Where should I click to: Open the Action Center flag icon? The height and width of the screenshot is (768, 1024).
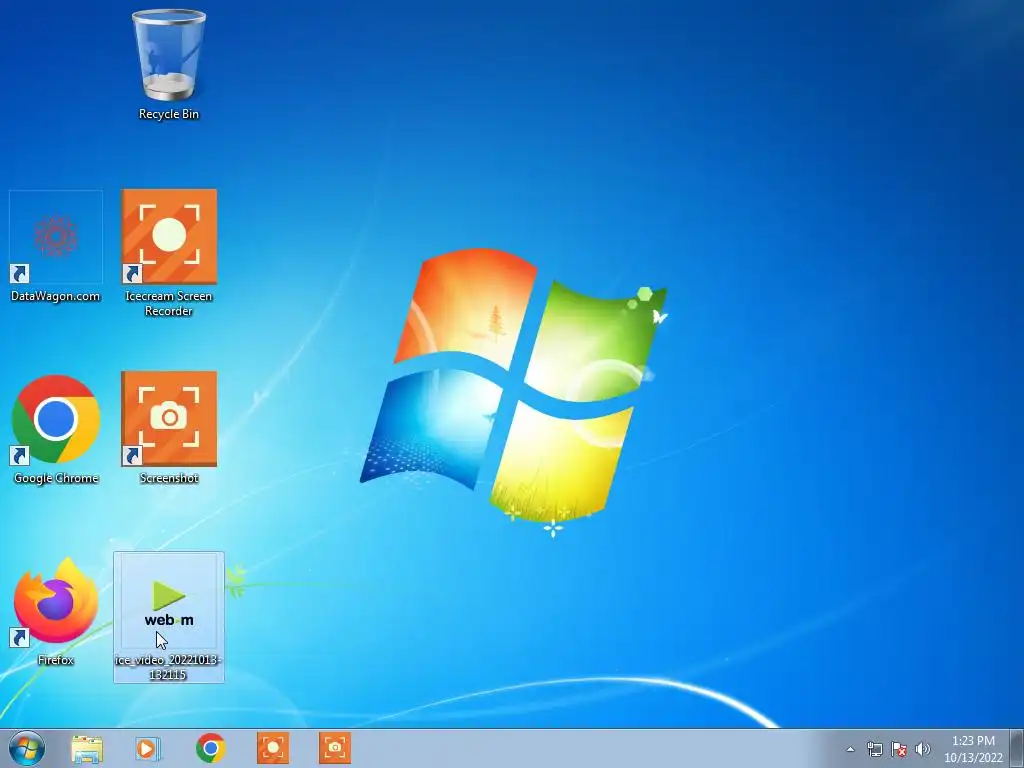(899, 749)
